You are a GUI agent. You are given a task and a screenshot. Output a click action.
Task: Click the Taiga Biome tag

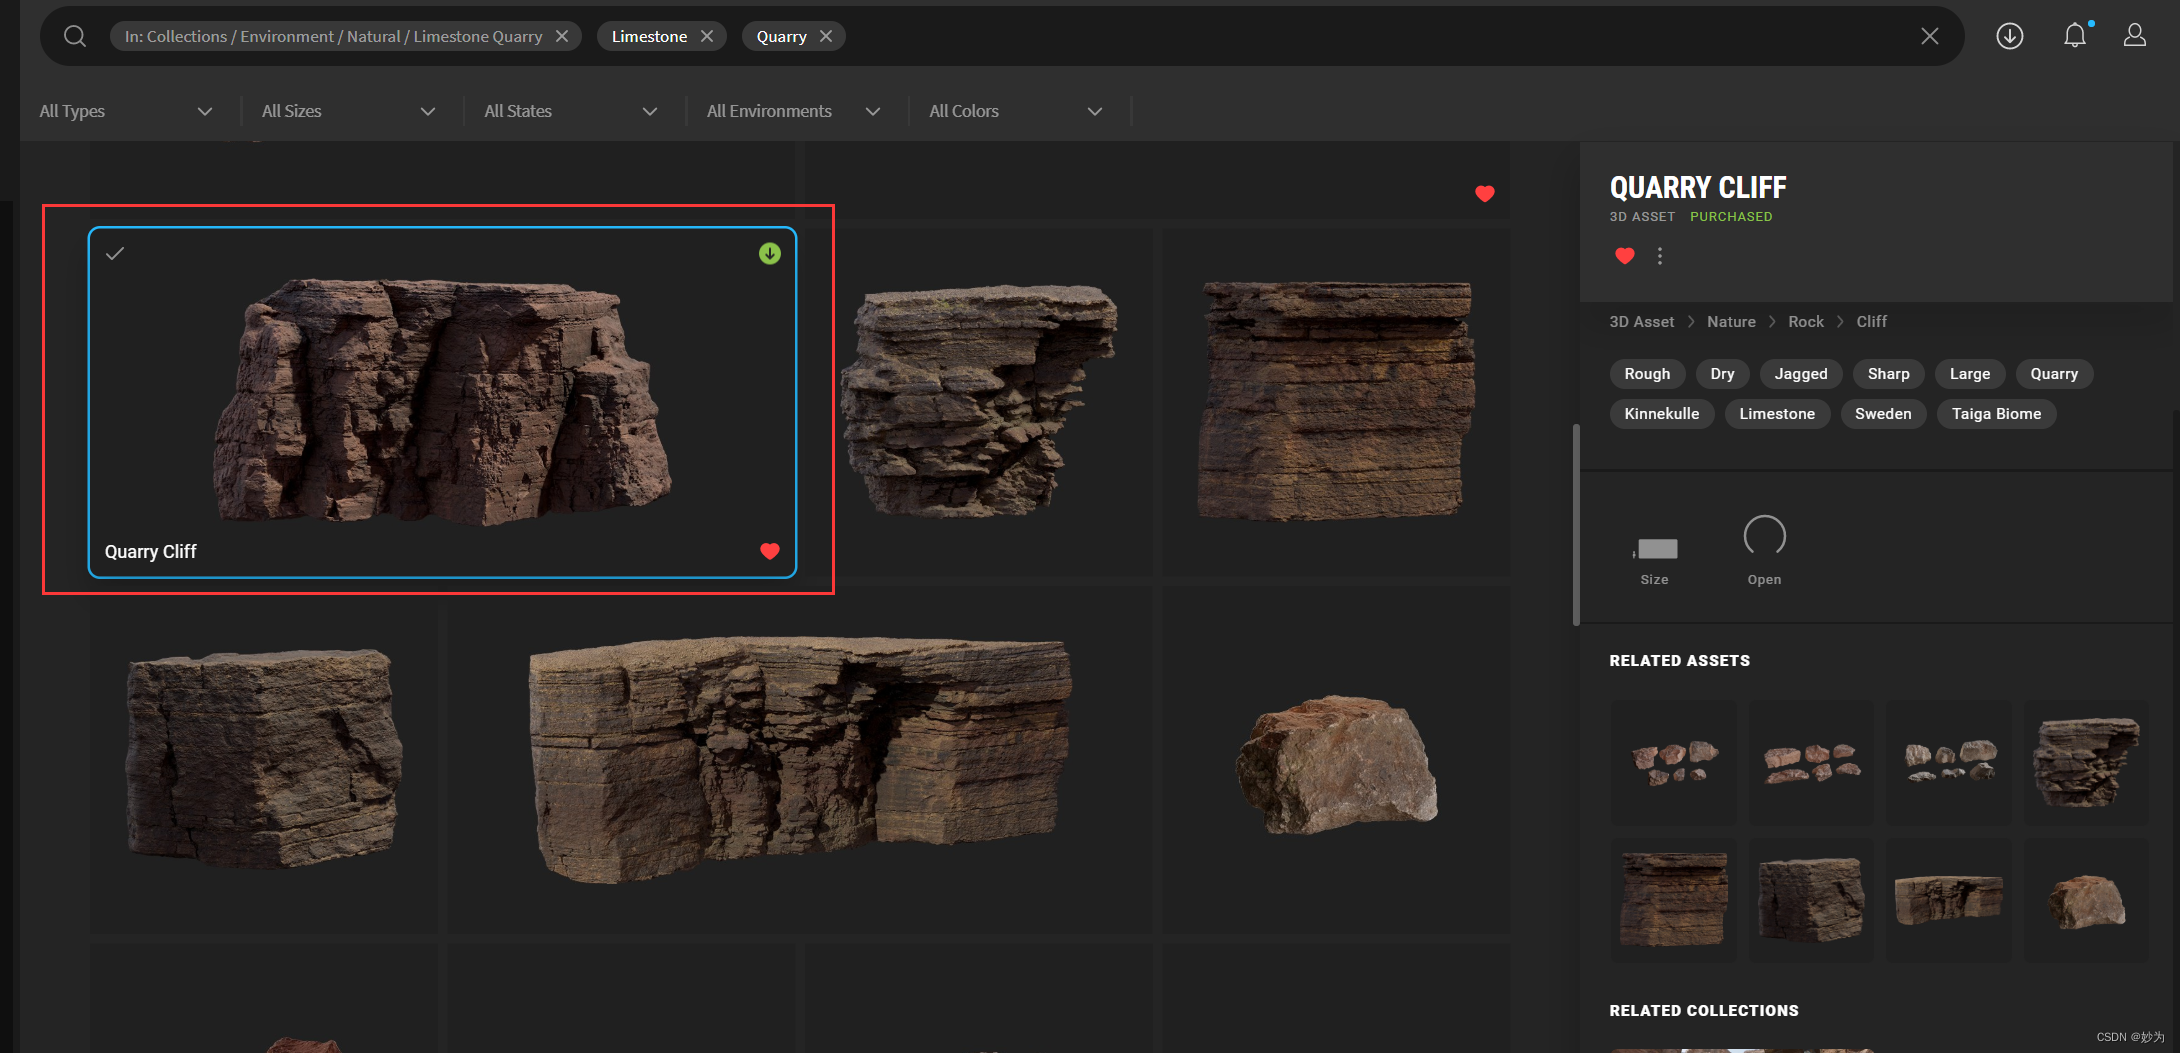click(x=1996, y=414)
